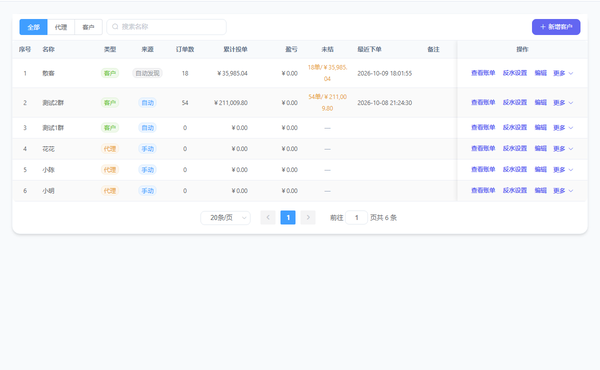Click the name 散客
Screen dimensions: 600x370
49,73
